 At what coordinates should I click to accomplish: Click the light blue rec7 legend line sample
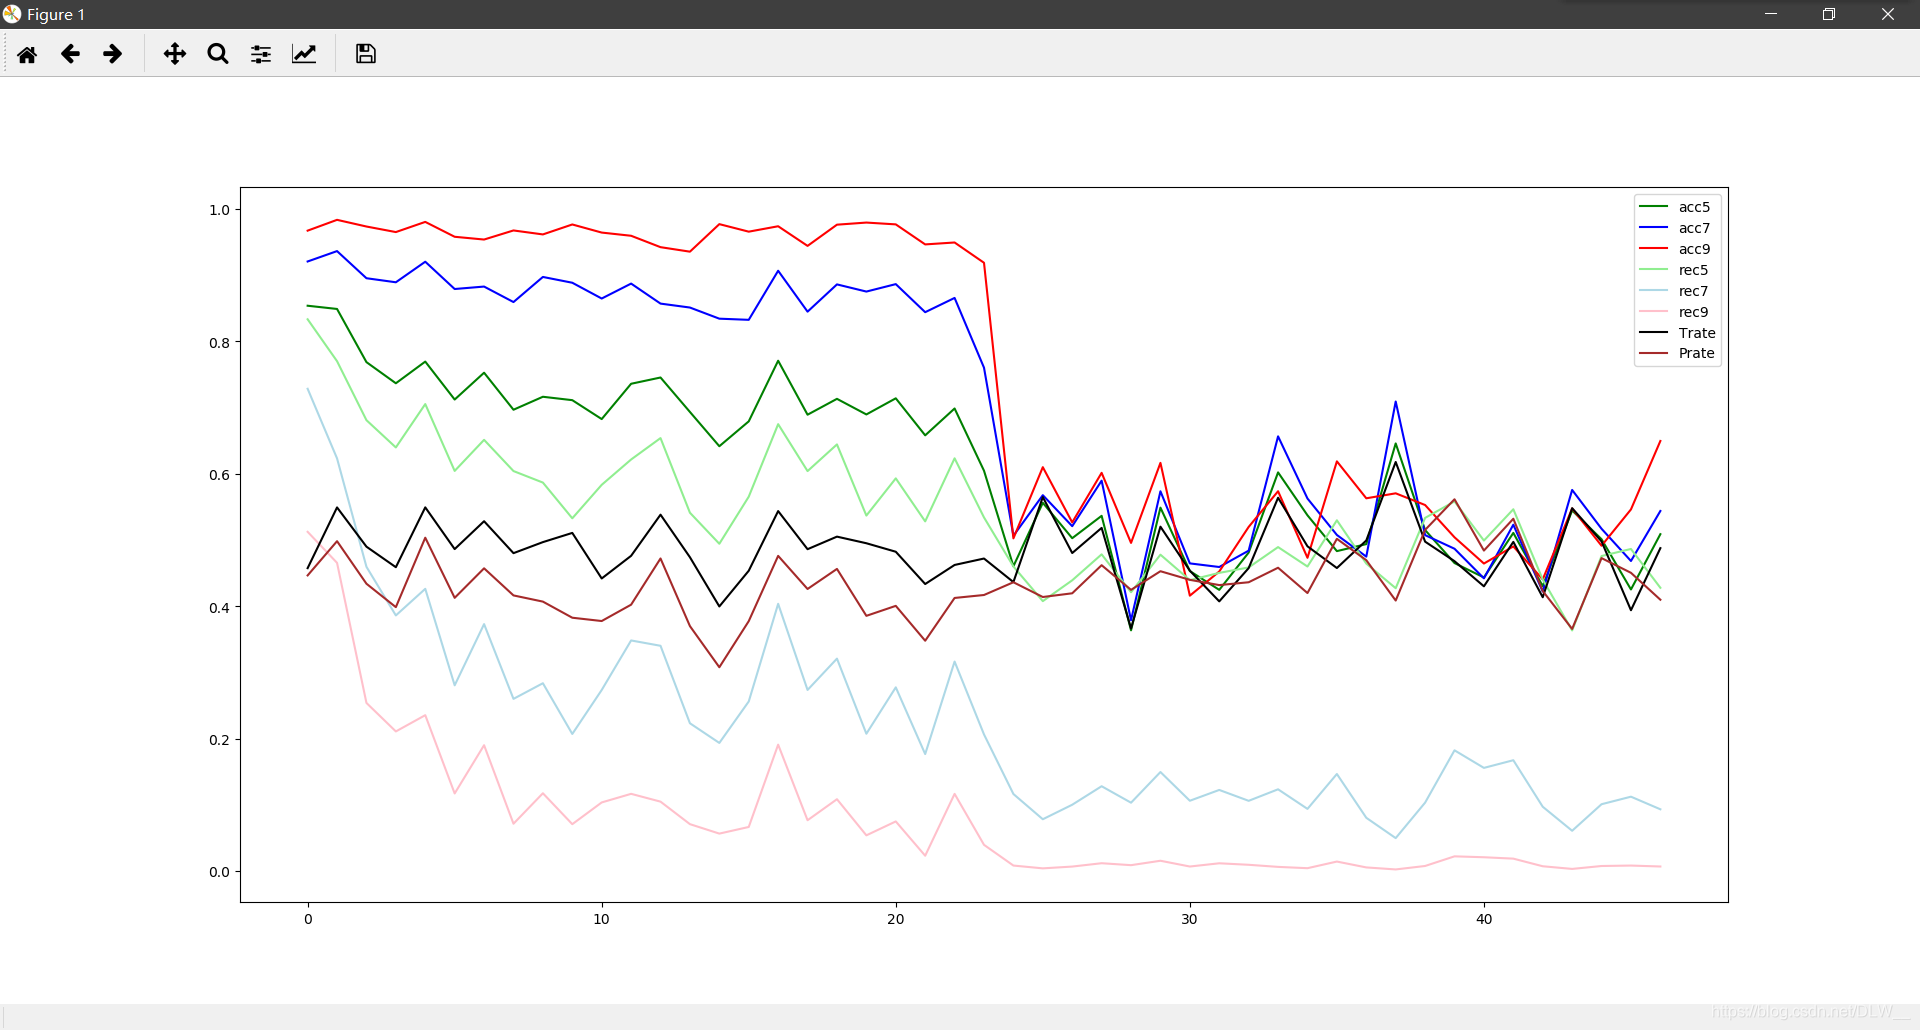[1654, 291]
